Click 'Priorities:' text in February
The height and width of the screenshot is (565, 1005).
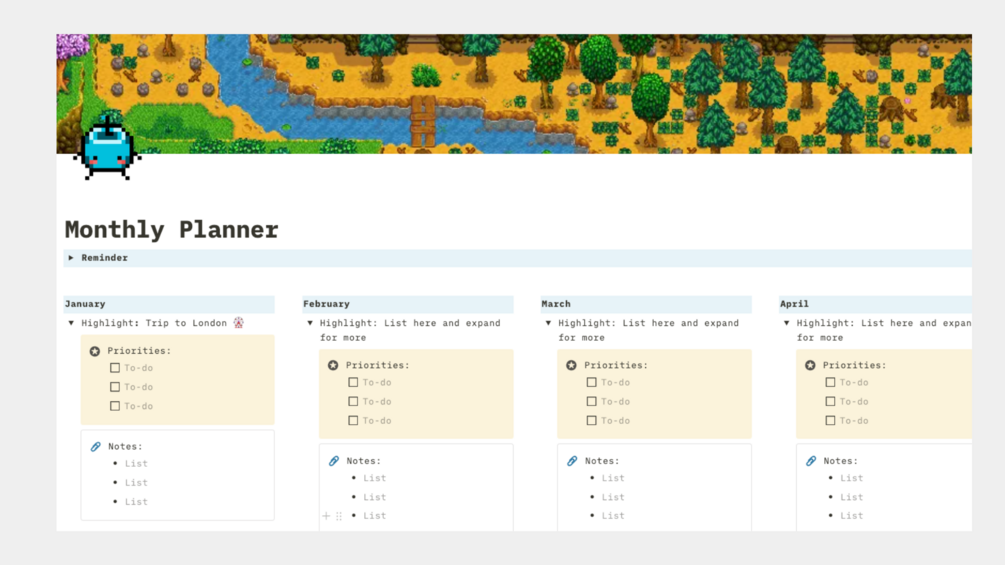coord(378,365)
